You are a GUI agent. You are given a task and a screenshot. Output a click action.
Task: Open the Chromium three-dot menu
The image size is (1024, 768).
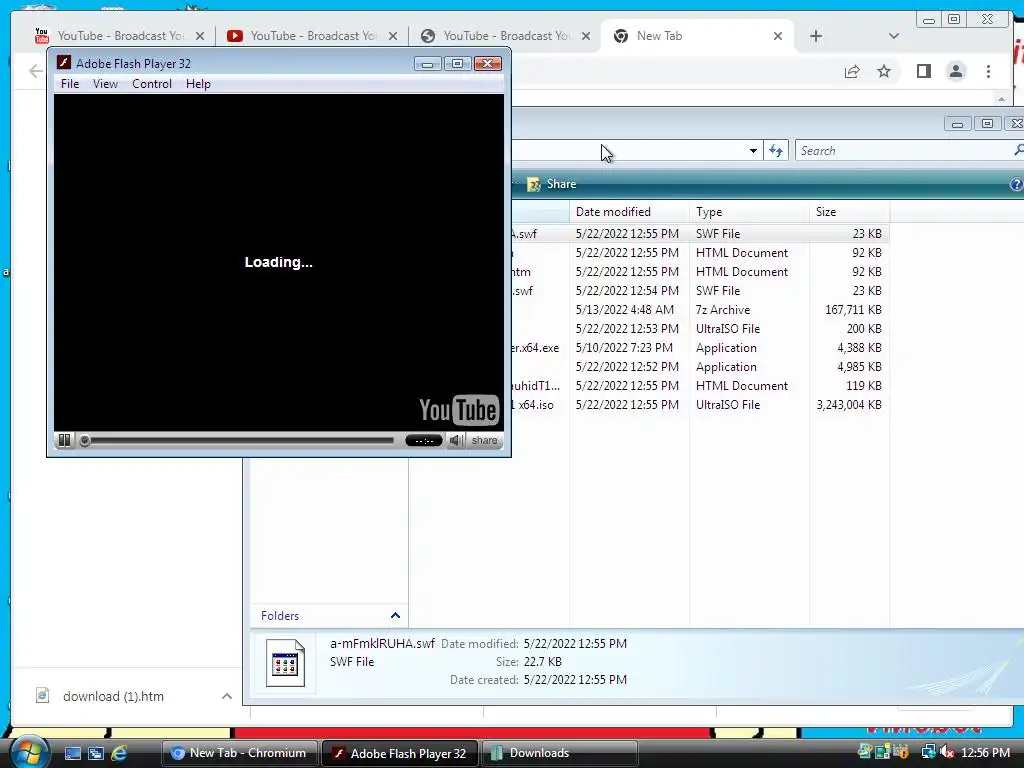click(x=988, y=71)
